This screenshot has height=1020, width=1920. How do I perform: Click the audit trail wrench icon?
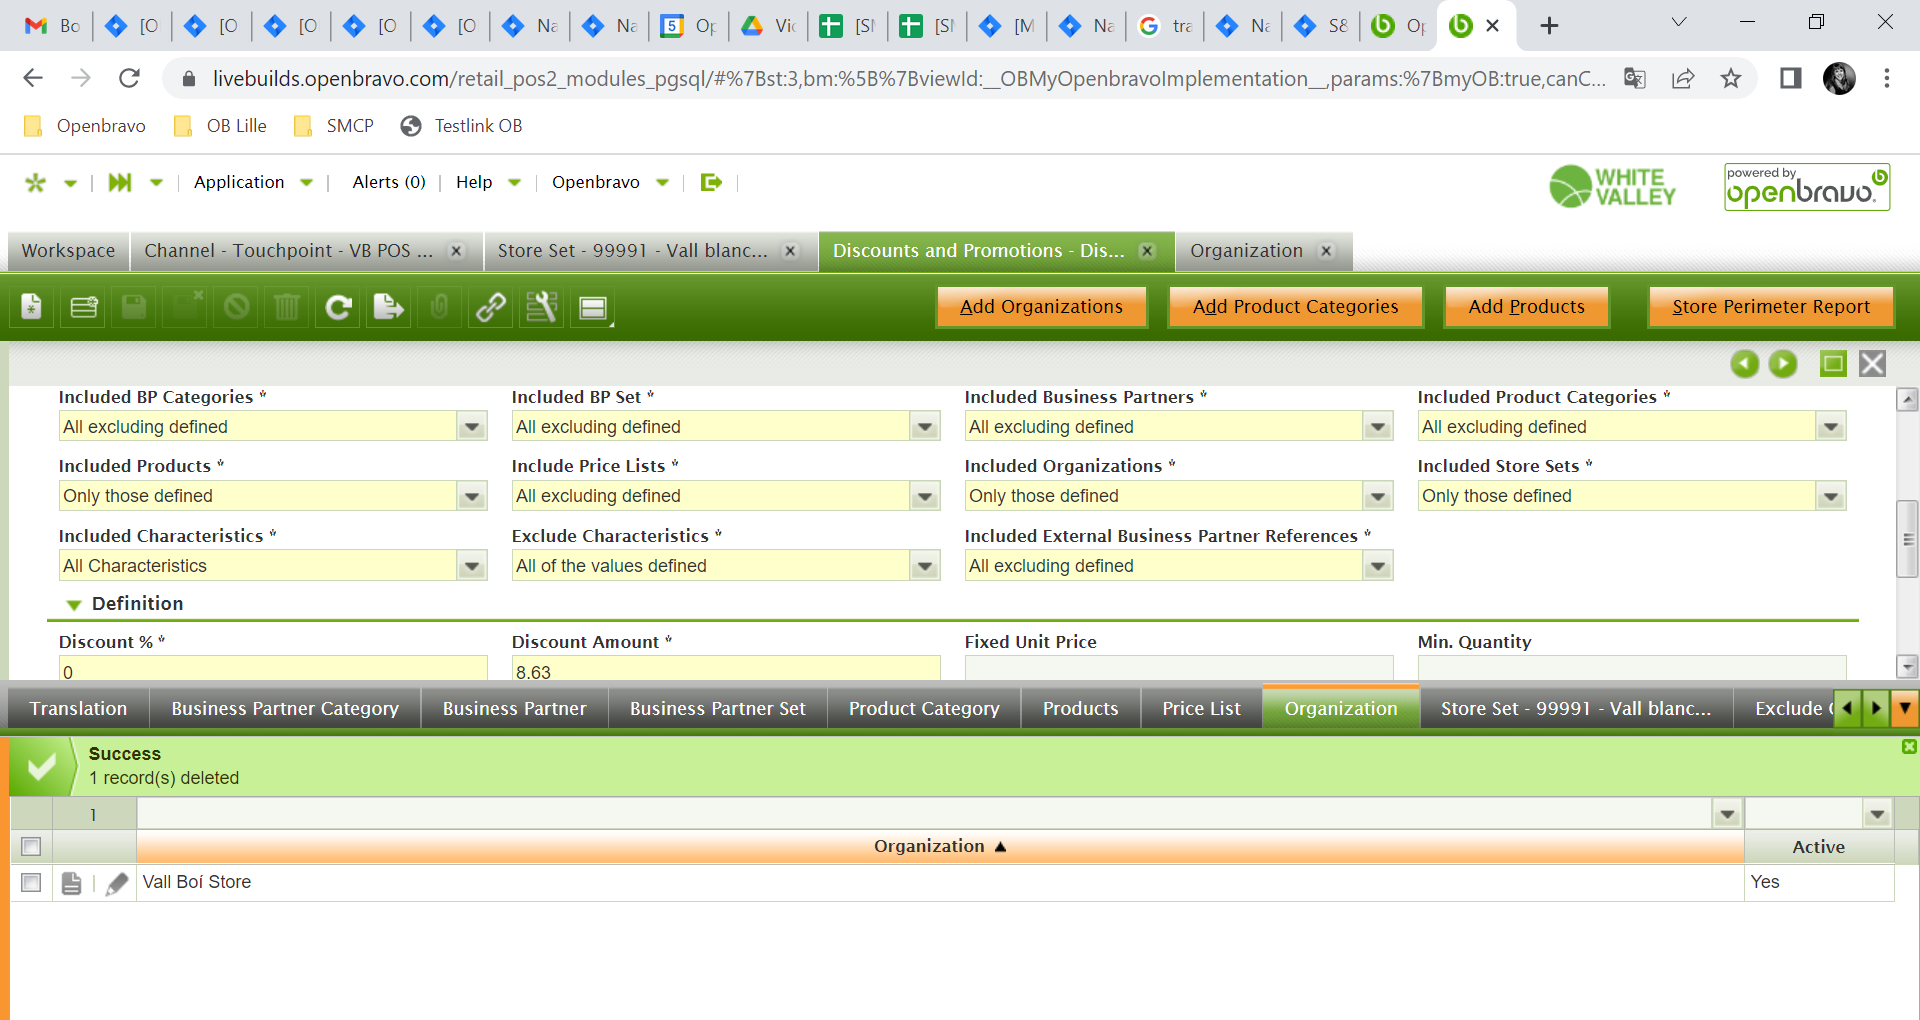click(541, 307)
